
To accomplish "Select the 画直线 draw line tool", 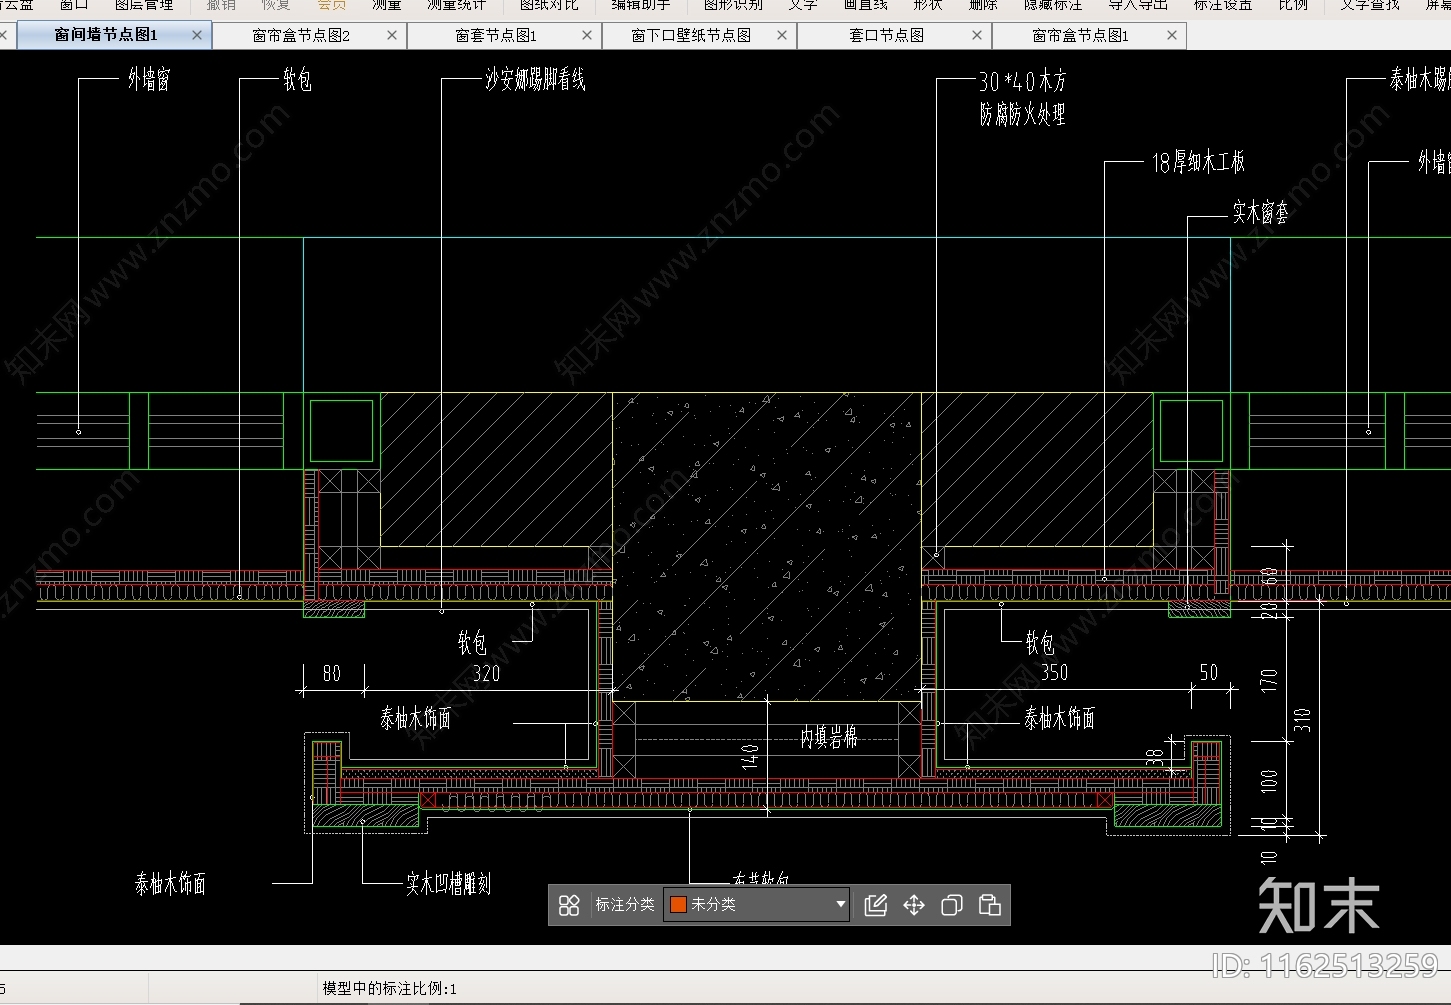I will pos(866,5).
